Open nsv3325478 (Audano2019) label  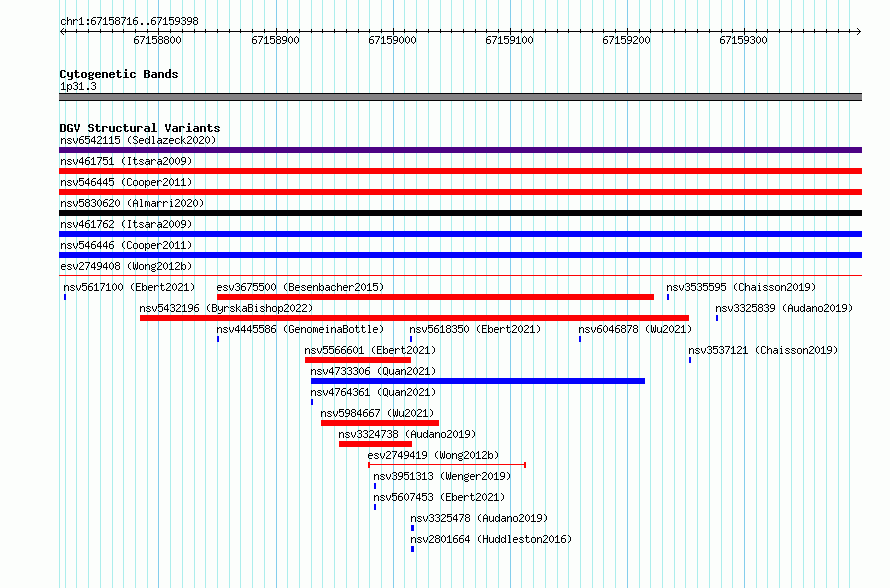click(x=479, y=518)
